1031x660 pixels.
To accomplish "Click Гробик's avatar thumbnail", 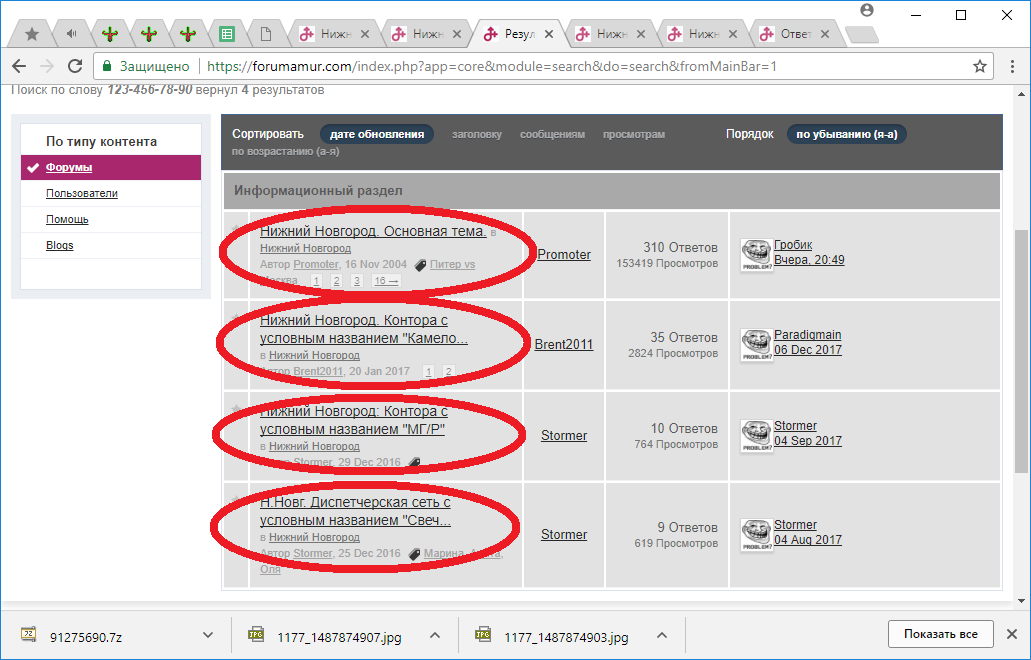I will point(755,254).
